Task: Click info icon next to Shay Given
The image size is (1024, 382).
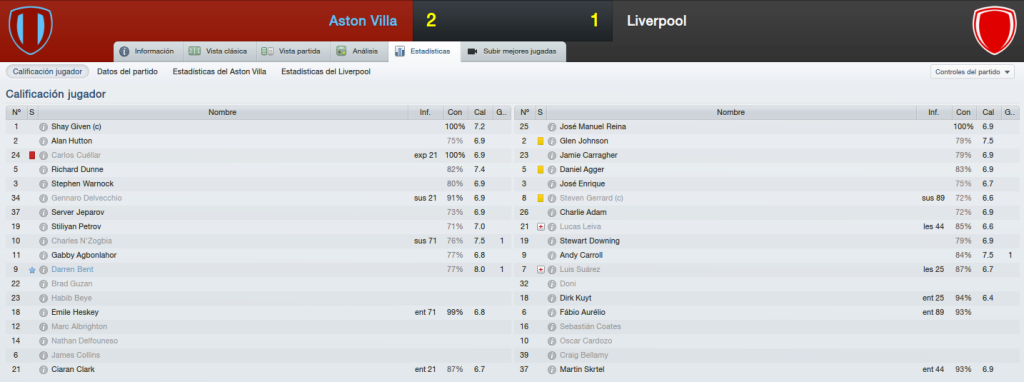Action: coord(43,127)
